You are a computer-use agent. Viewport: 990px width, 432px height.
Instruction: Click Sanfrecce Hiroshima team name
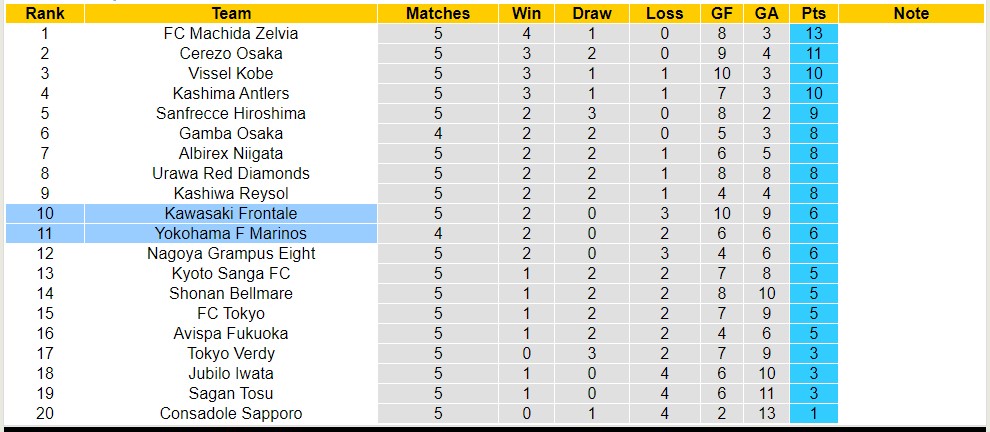point(231,113)
